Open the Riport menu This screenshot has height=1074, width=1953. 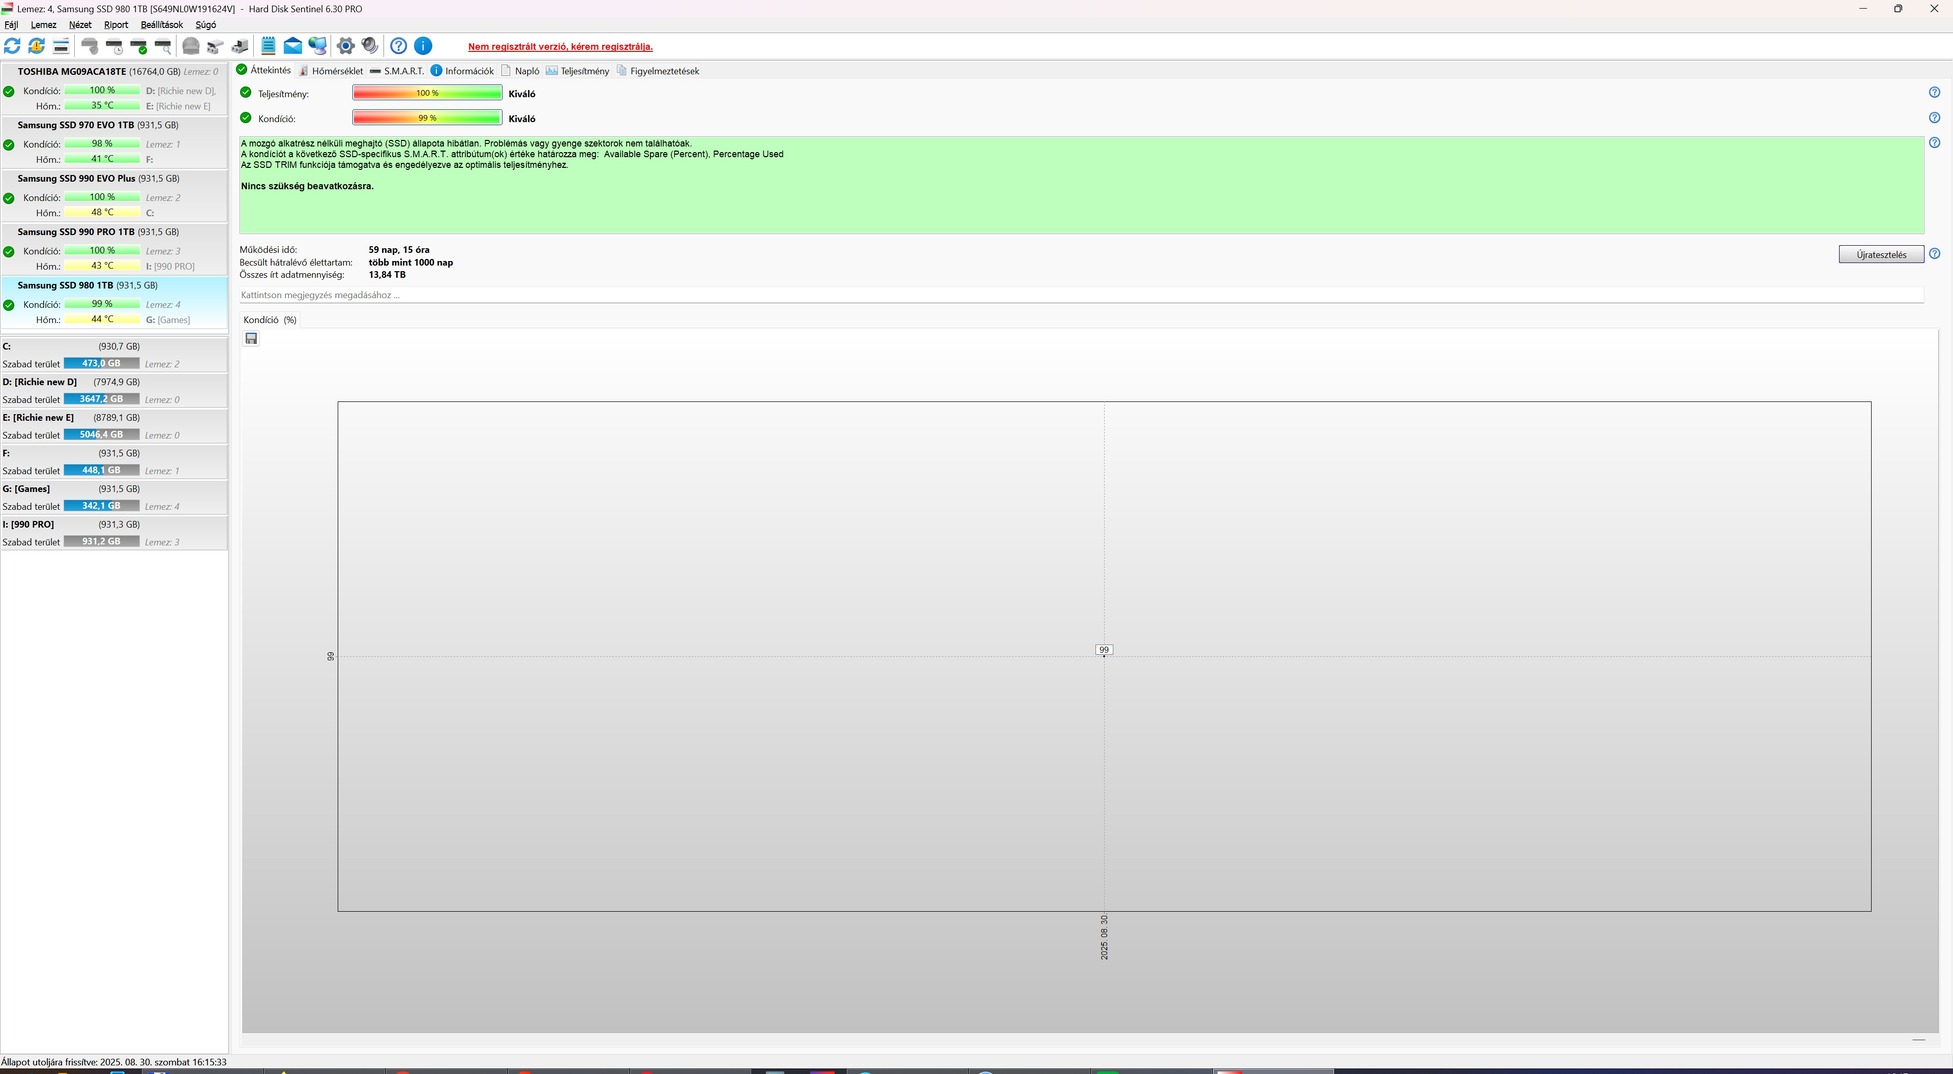pyautogui.click(x=116, y=25)
